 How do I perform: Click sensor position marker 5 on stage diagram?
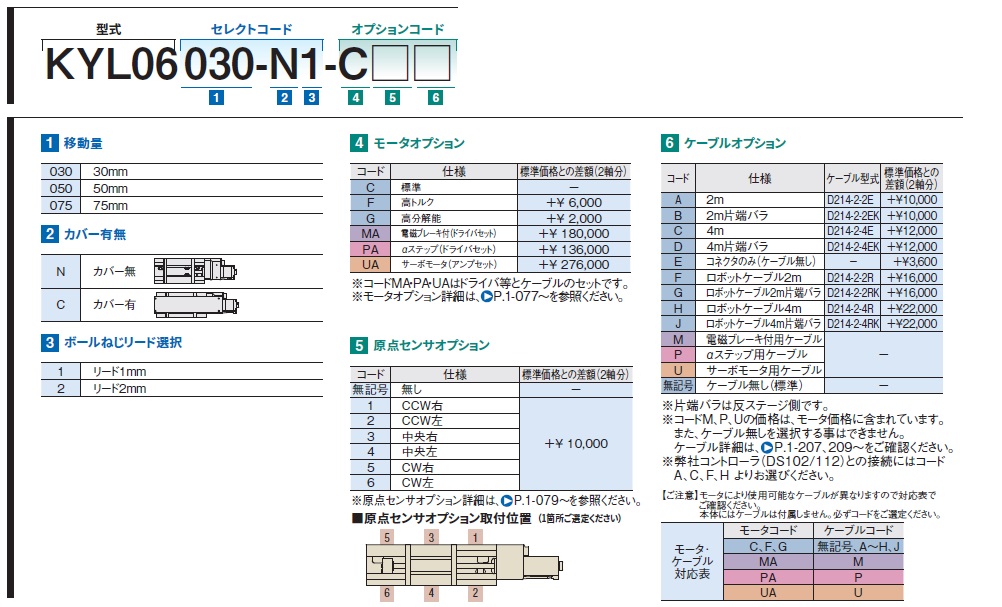click(x=385, y=537)
